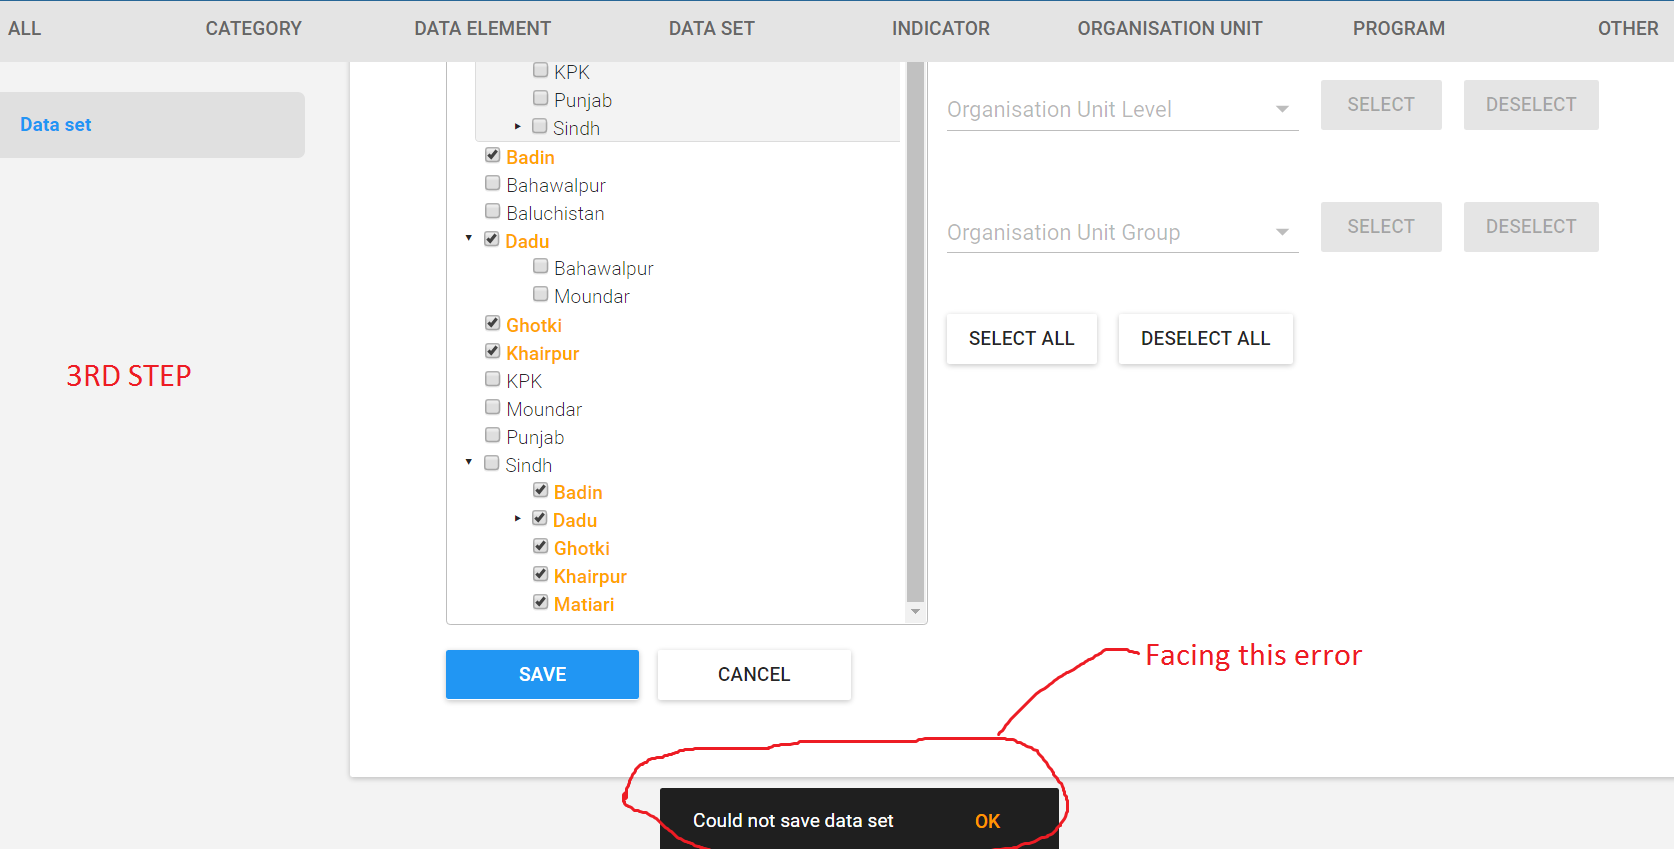Select Data set in the left sidebar

(x=56, y=125)
